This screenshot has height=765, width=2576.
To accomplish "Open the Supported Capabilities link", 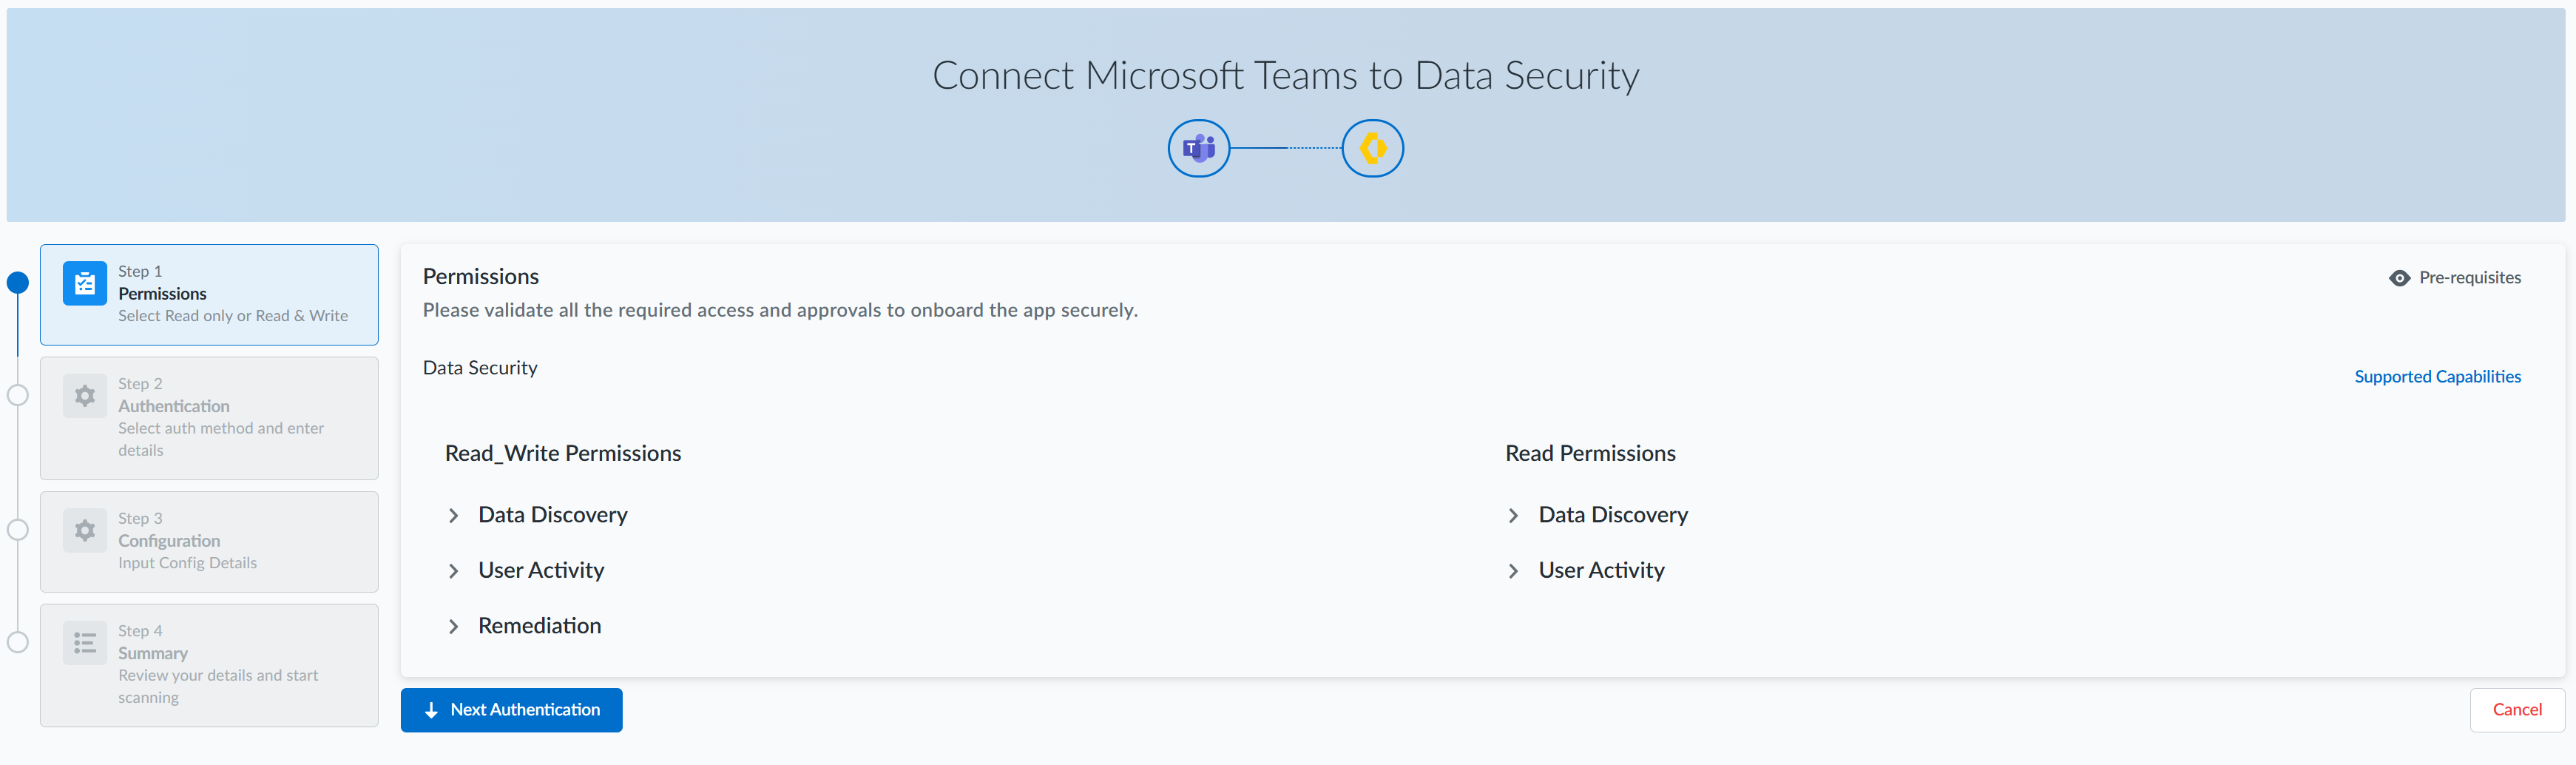I will (x=2437, y=377).
